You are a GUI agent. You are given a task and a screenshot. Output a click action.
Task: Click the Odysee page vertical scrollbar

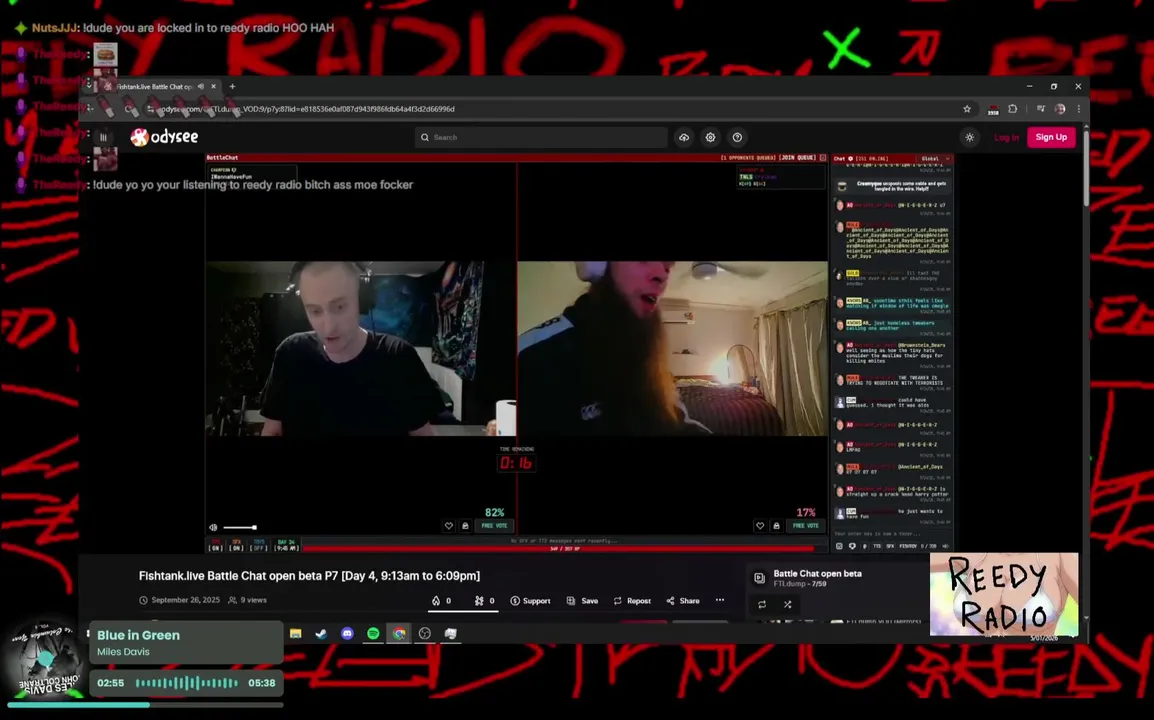(1085, 169)
